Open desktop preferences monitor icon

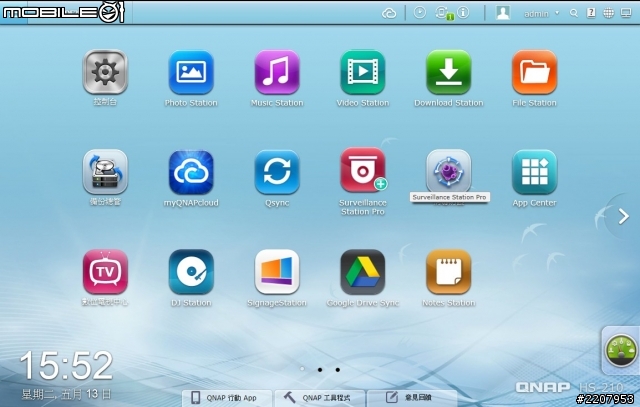[x=626, y=13]
